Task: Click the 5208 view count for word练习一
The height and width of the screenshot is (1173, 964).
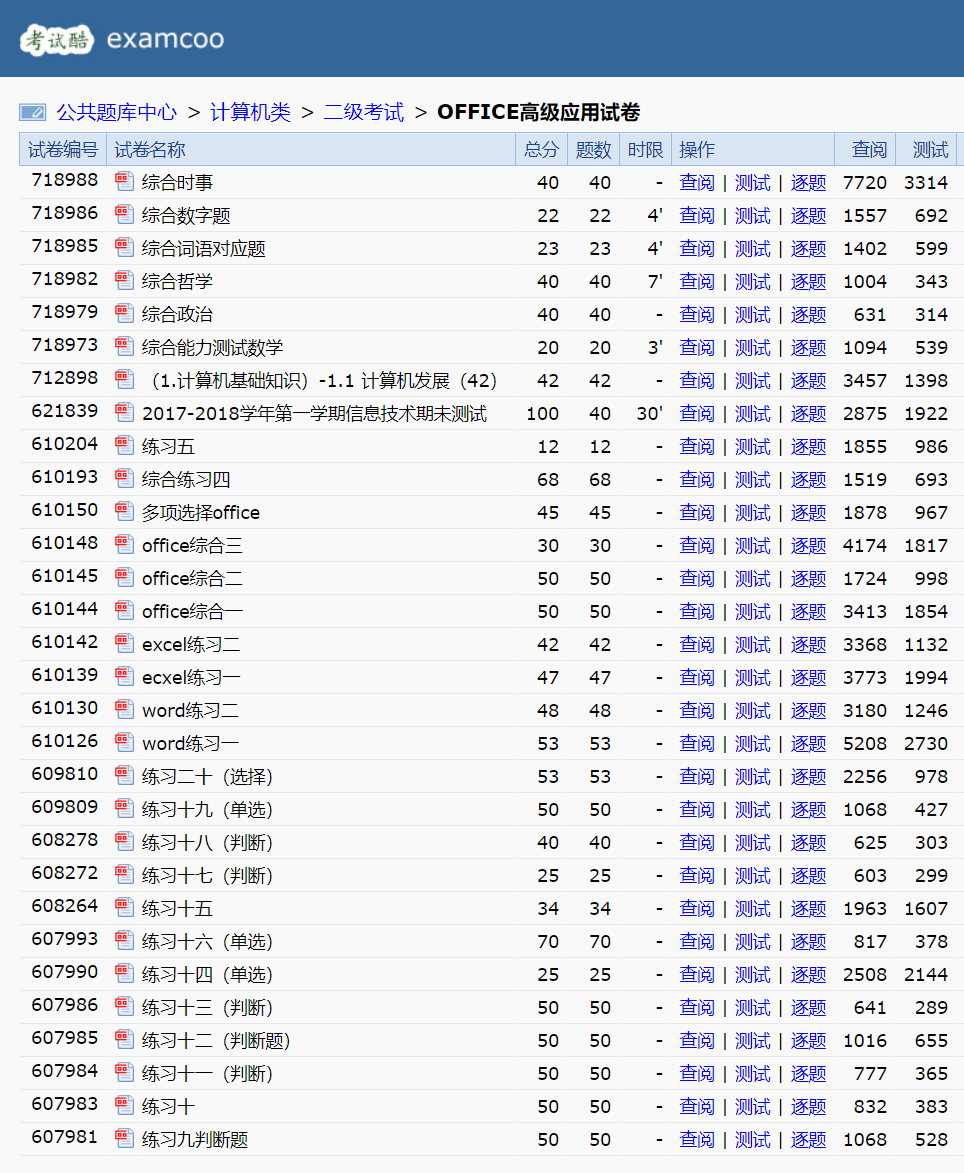Action: coord(865,744)
